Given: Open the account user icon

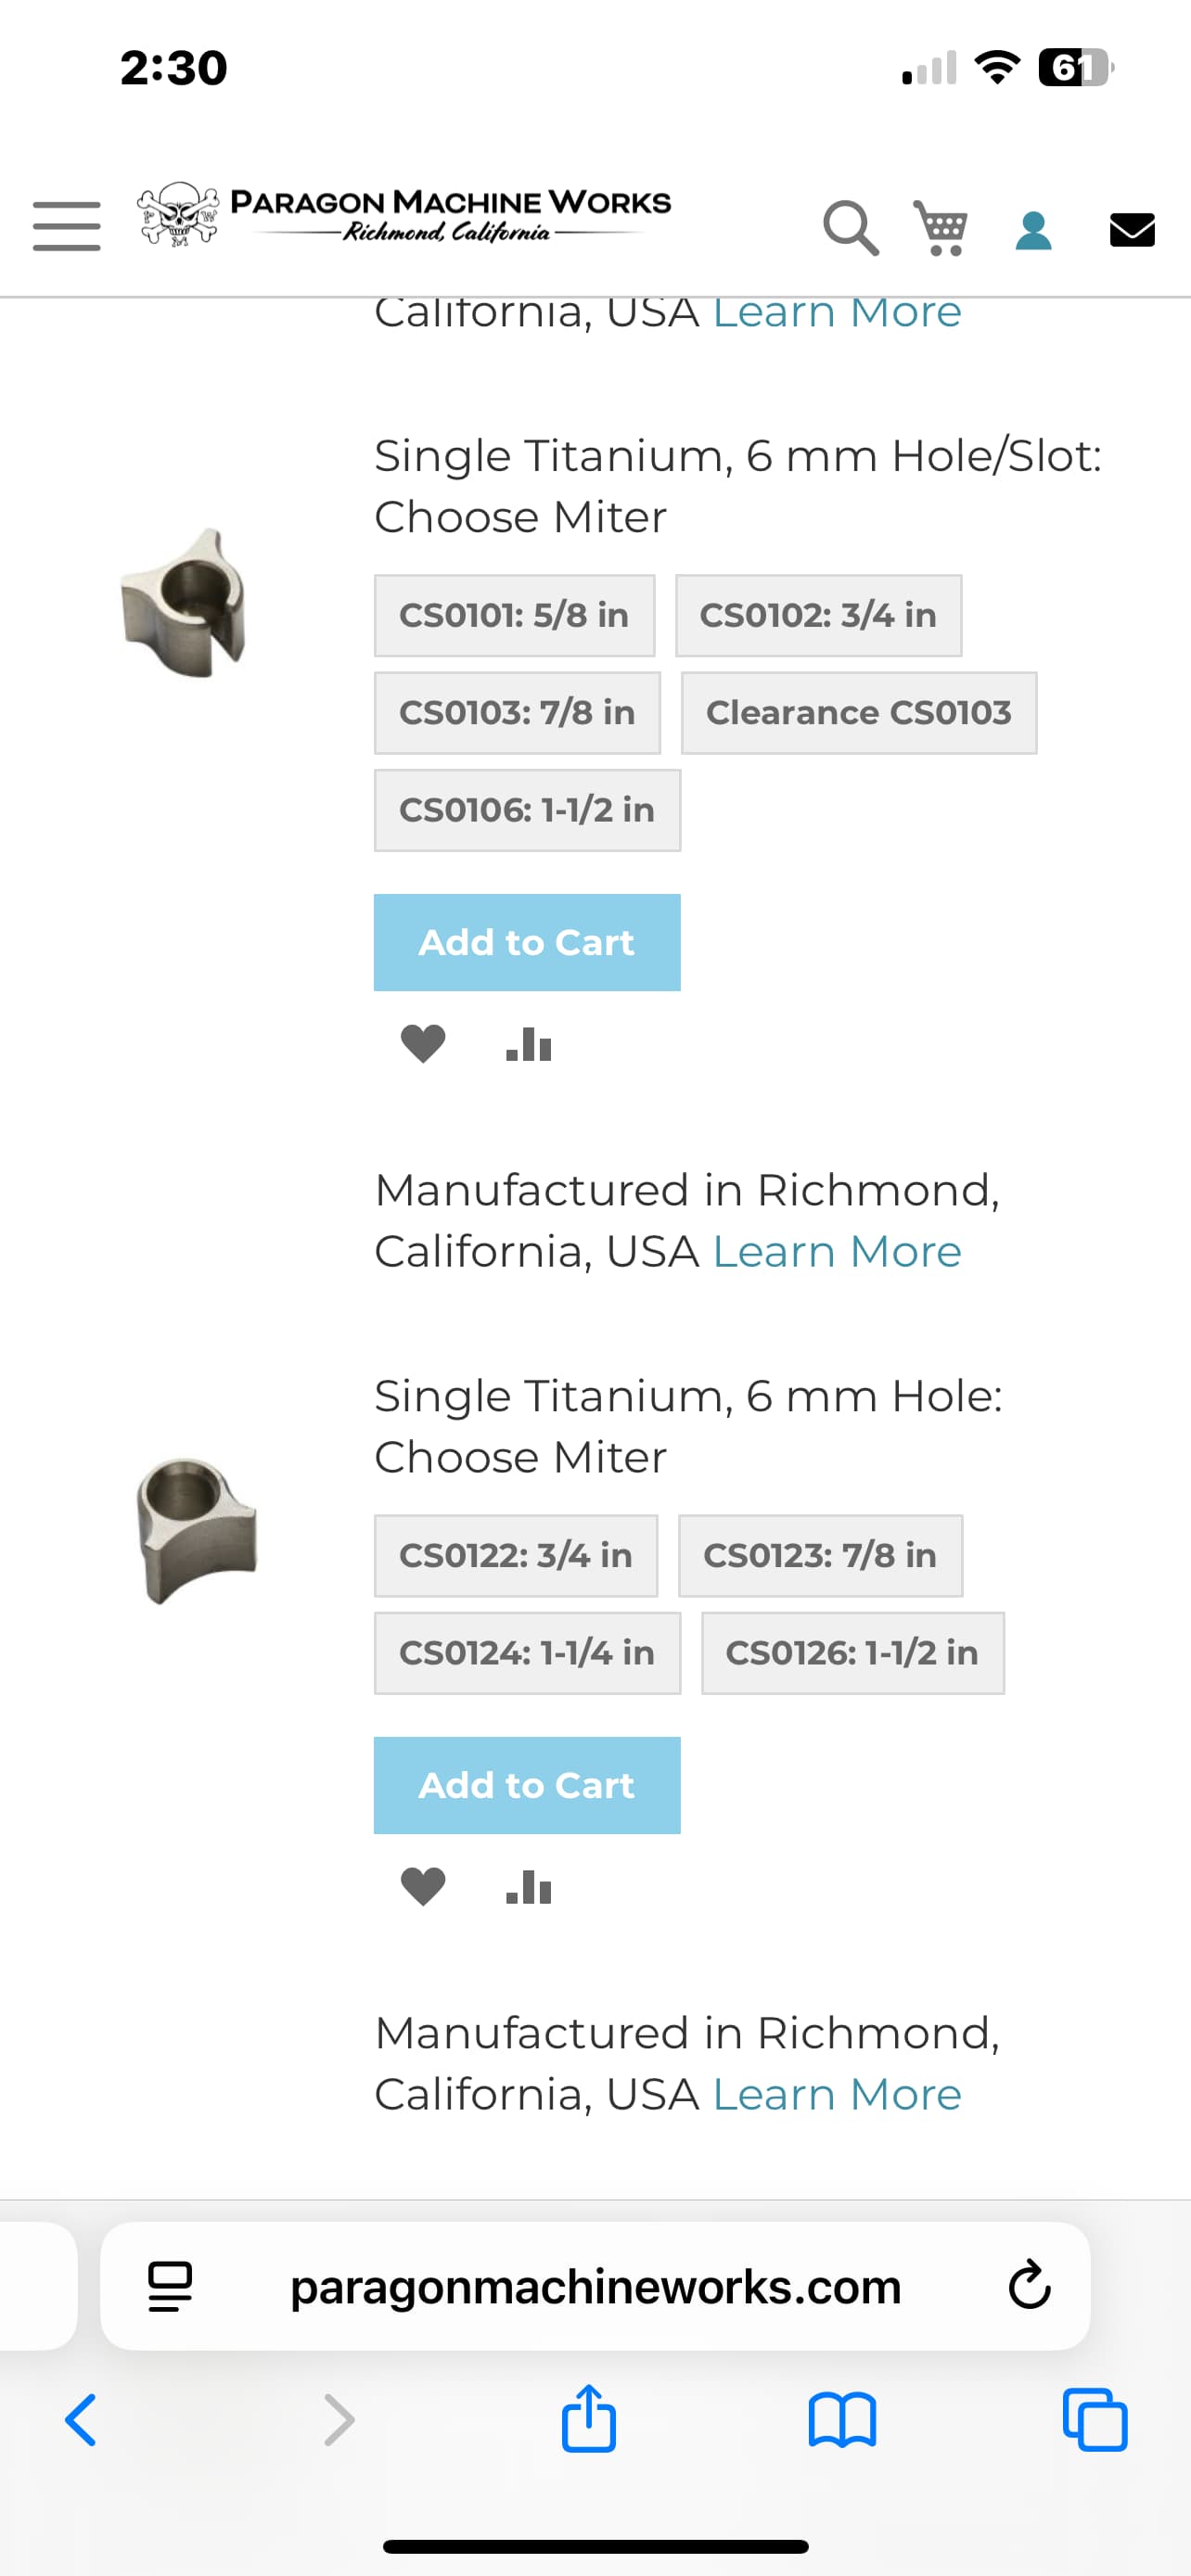Looking at the screenshot, I should click(x=1033, y=230).
